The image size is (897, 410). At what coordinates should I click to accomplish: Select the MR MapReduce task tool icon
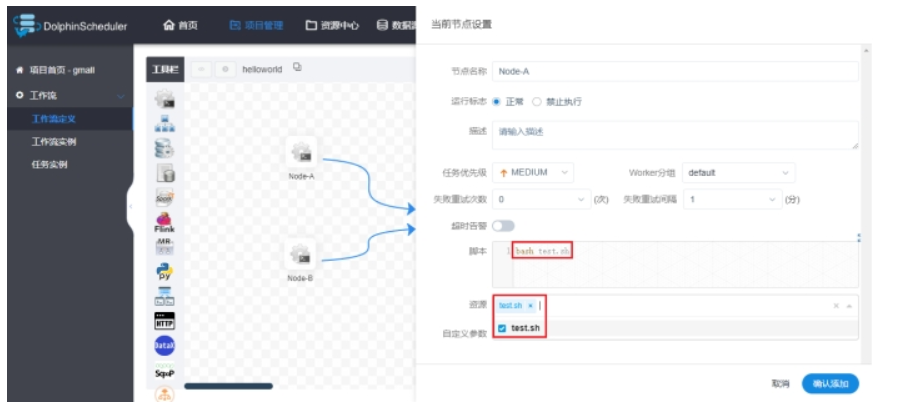click(165, 246)
